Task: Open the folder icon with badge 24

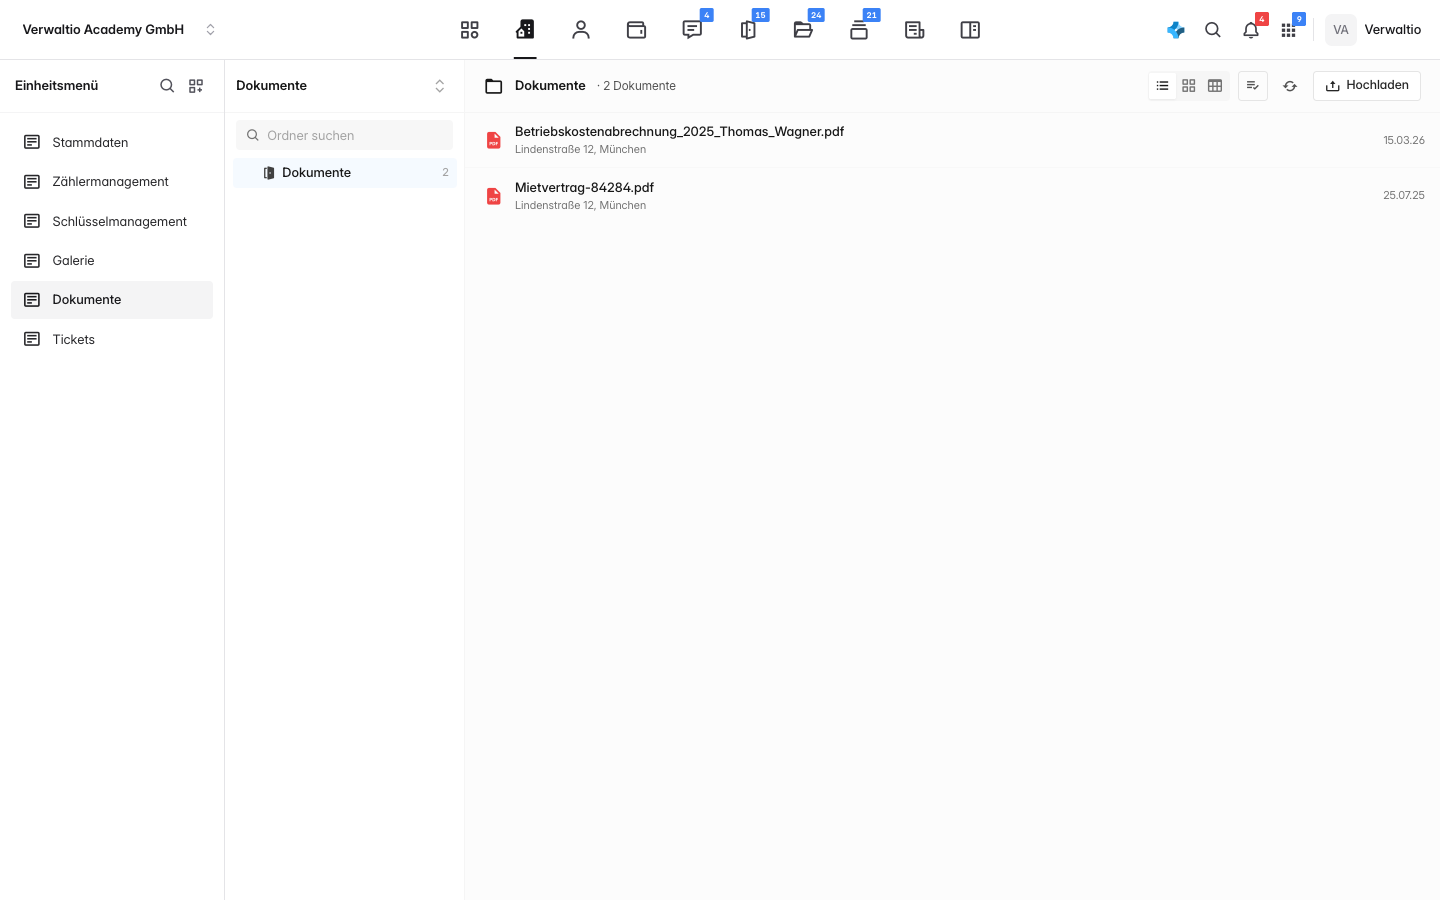Action: pyautogui.click(x=803, y=30)
